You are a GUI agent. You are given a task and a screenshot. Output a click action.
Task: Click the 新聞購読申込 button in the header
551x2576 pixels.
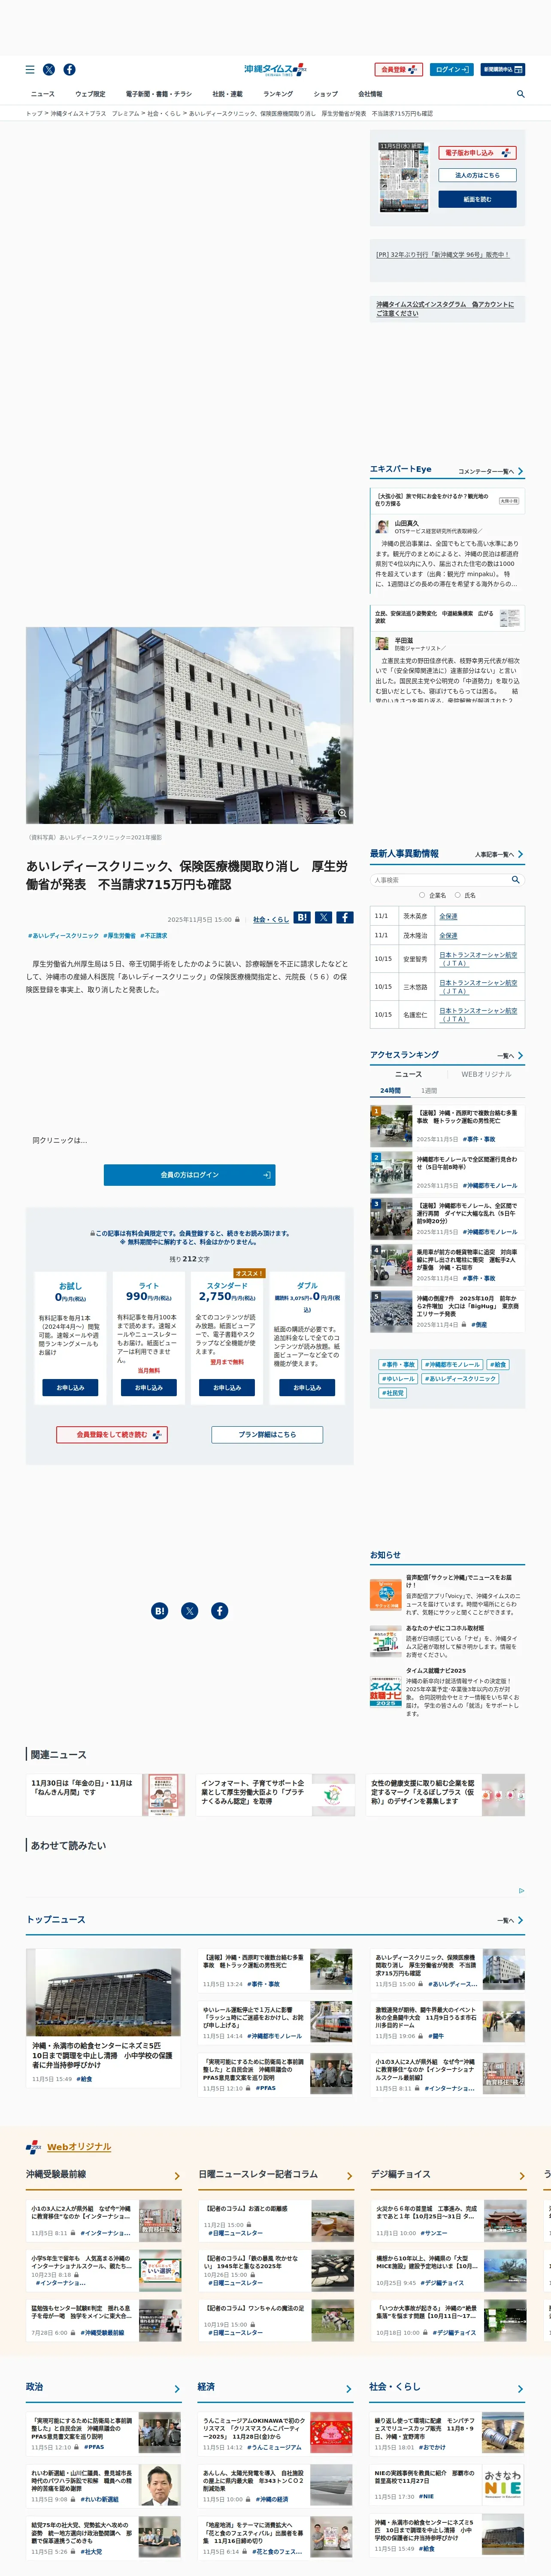502,70
